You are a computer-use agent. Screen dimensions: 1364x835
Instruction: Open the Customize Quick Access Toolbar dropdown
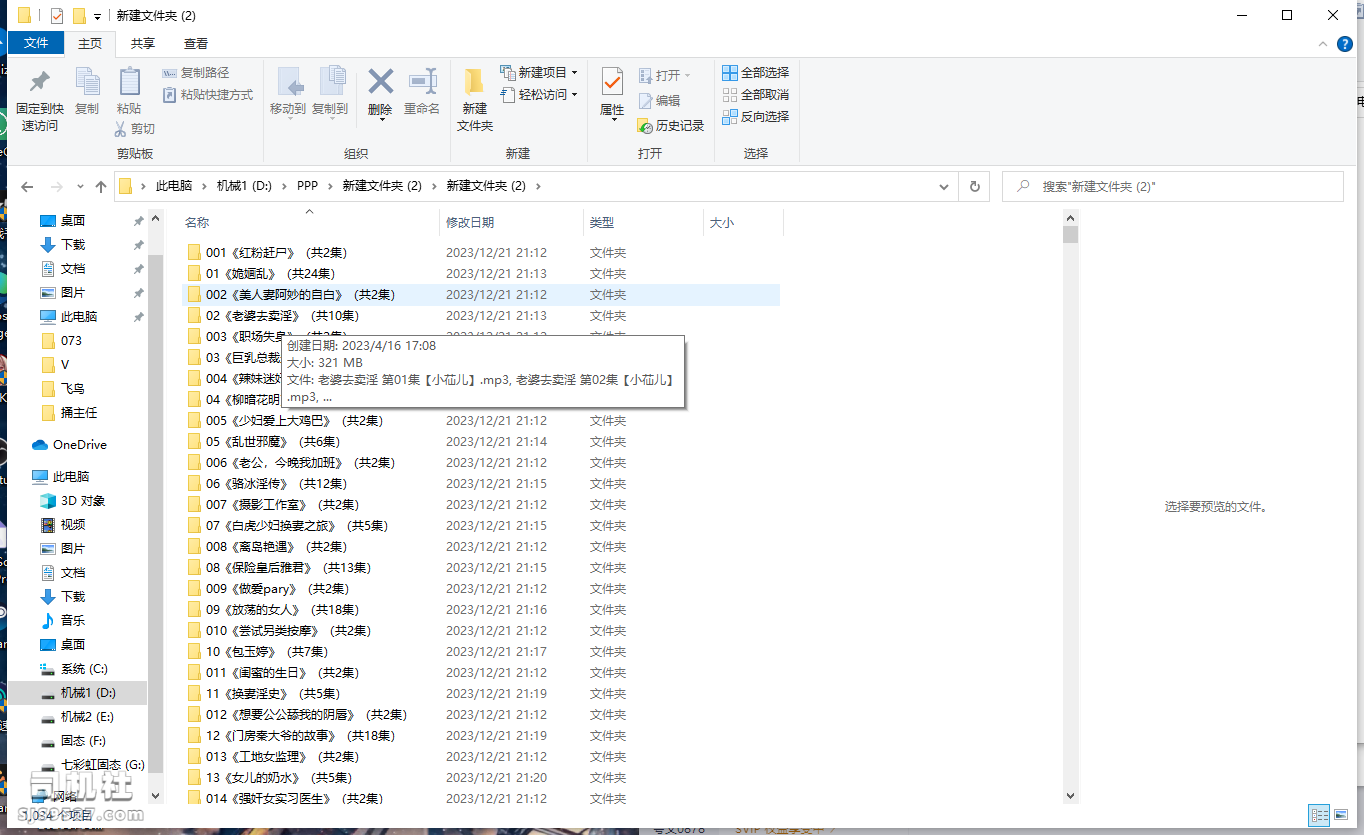point(97,16)
